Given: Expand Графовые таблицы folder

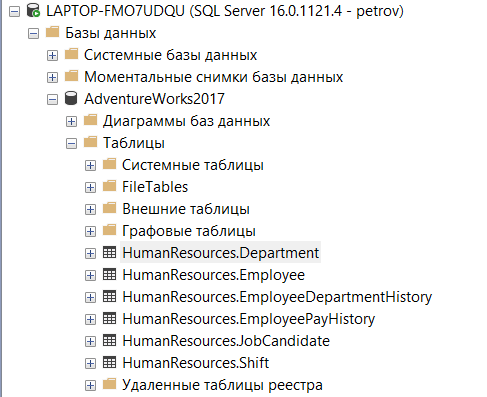Looking at the screenshot, I should point(90,232).
